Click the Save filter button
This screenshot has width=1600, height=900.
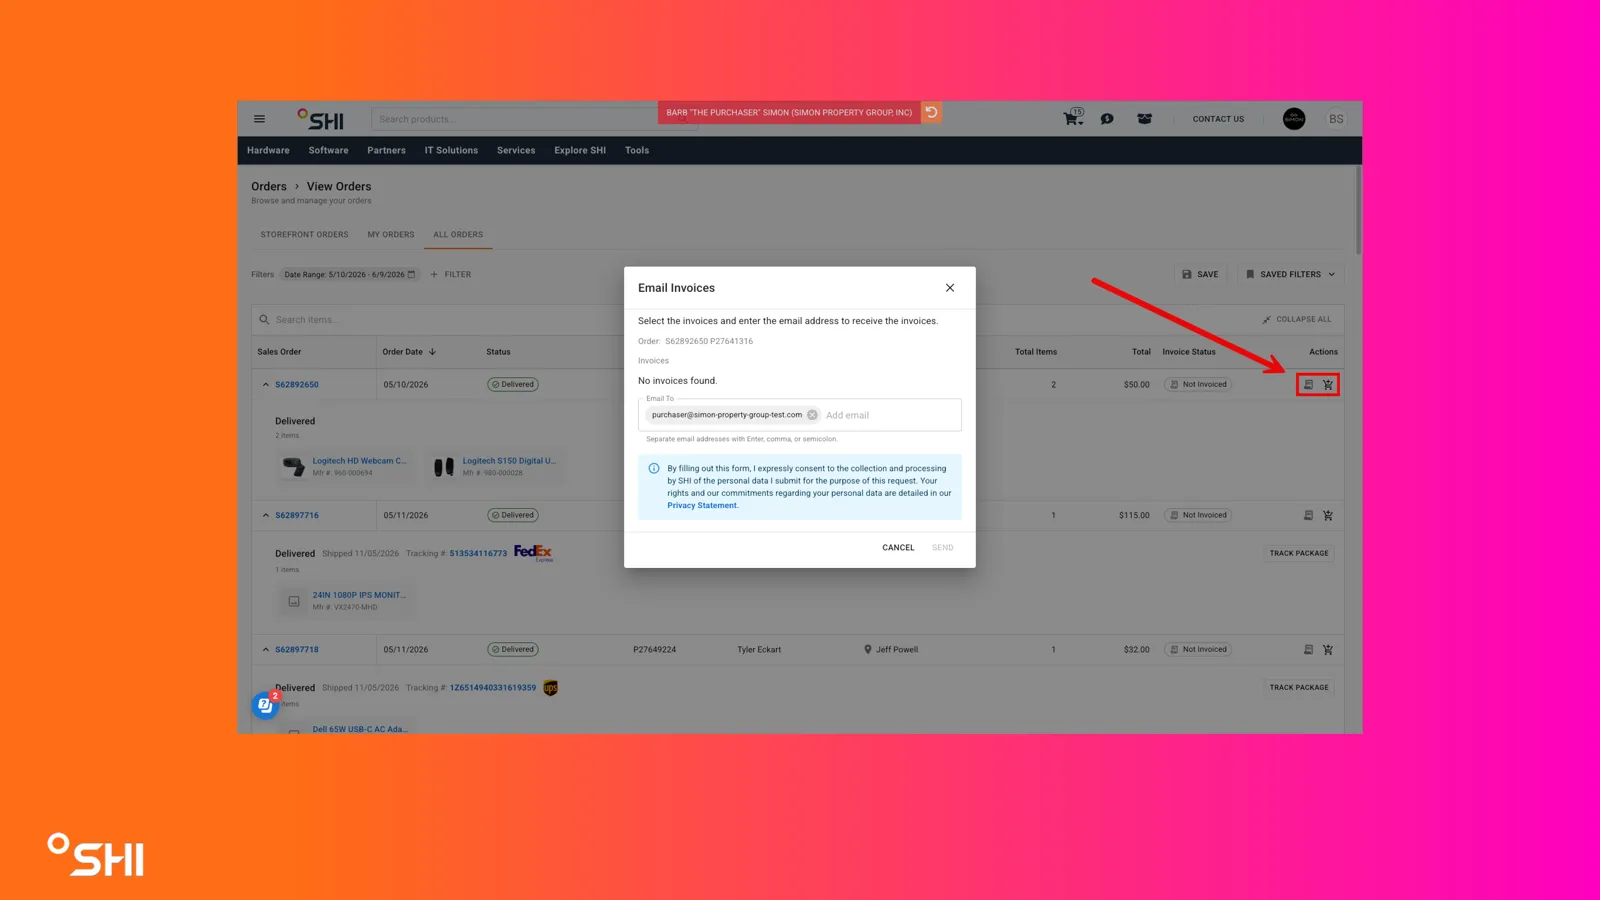[x=1200, y=274]
